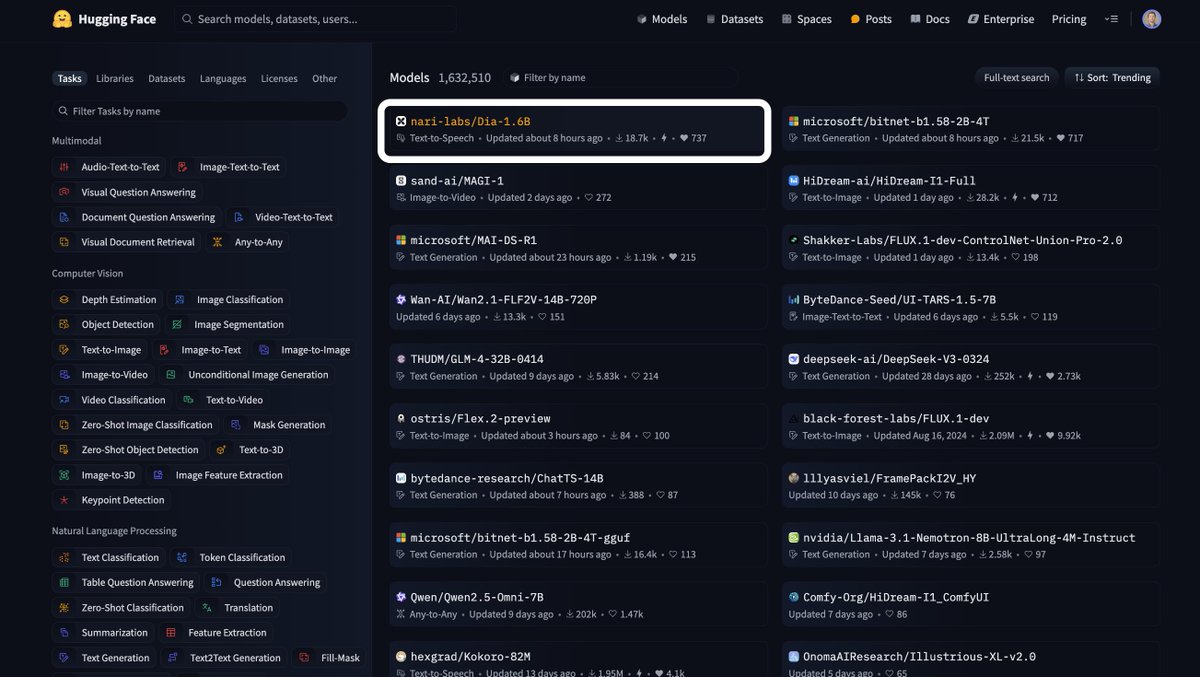Viewport: 1200px width, 677px height.
Task: Switch to the Licenses filter tab
Action: [x=279, y=79]
